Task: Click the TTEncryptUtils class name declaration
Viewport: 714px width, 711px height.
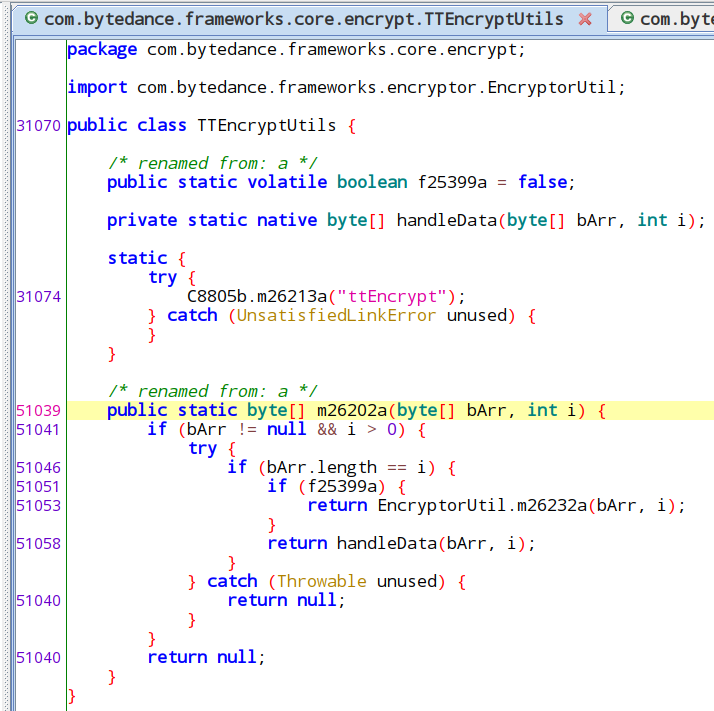Action: tap(267, 125)
